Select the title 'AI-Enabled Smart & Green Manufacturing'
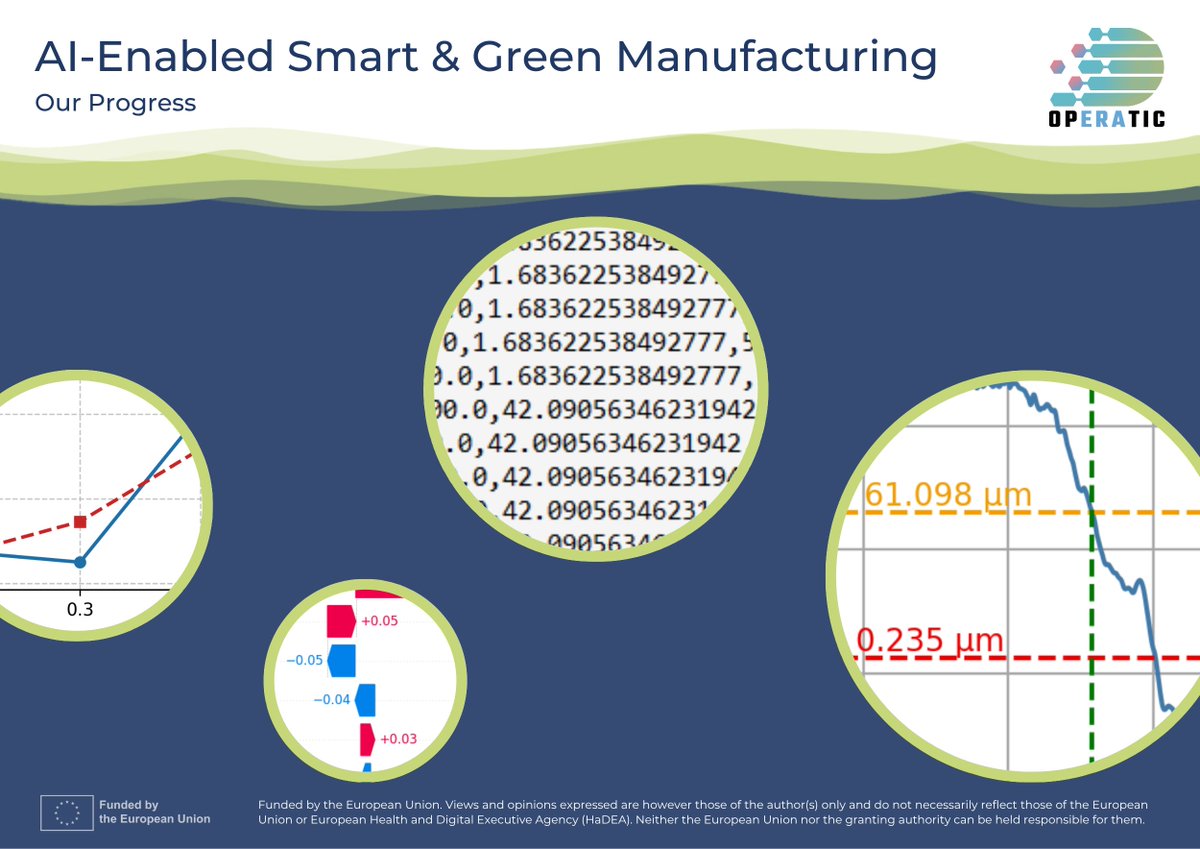The width and height of the screenshot is (1200, 849). coord(486,57)
